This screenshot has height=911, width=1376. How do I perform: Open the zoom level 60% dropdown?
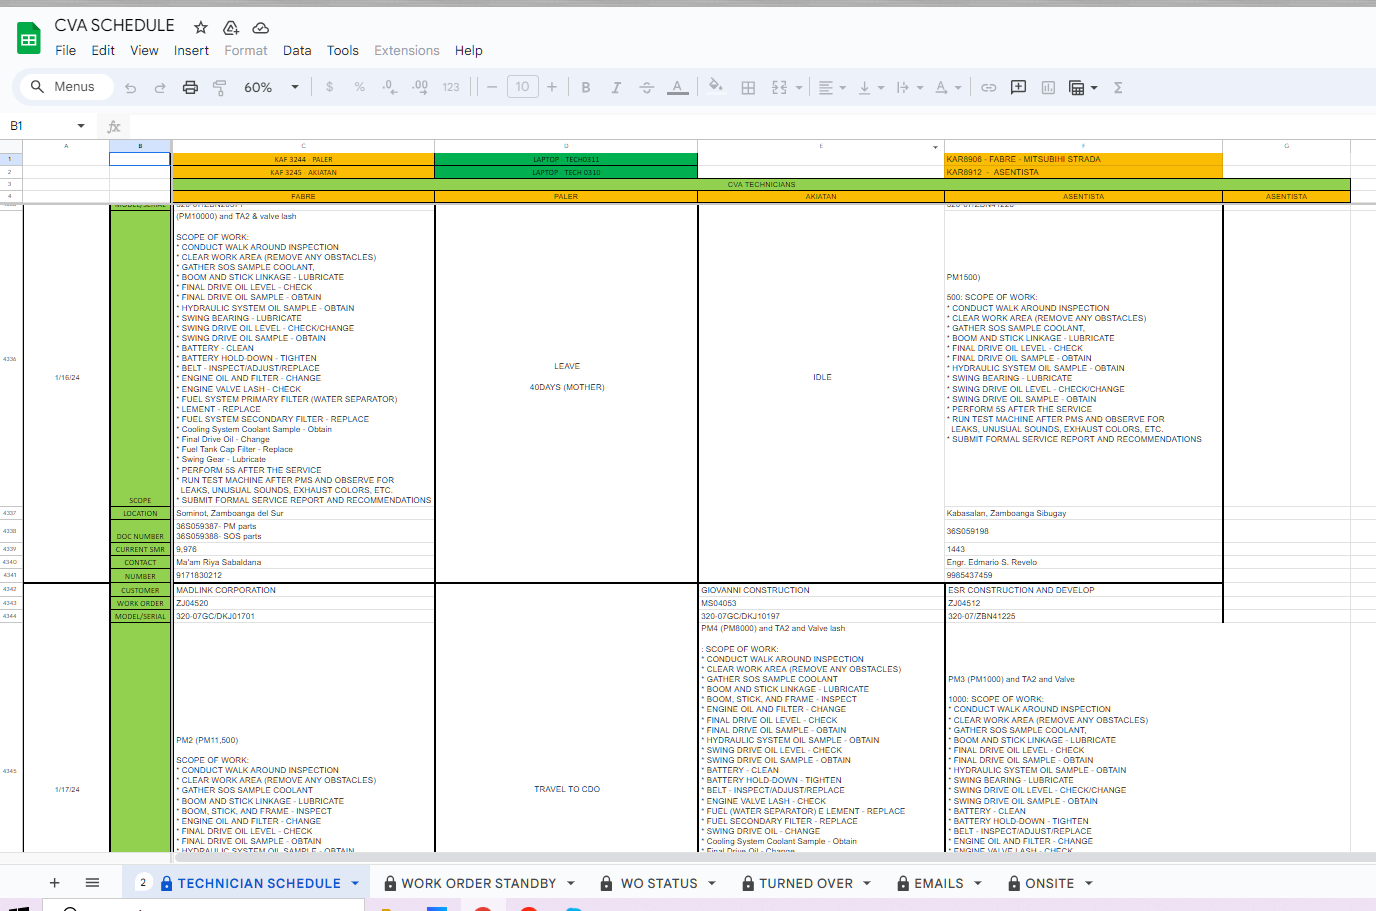click(x=272, y=88)
